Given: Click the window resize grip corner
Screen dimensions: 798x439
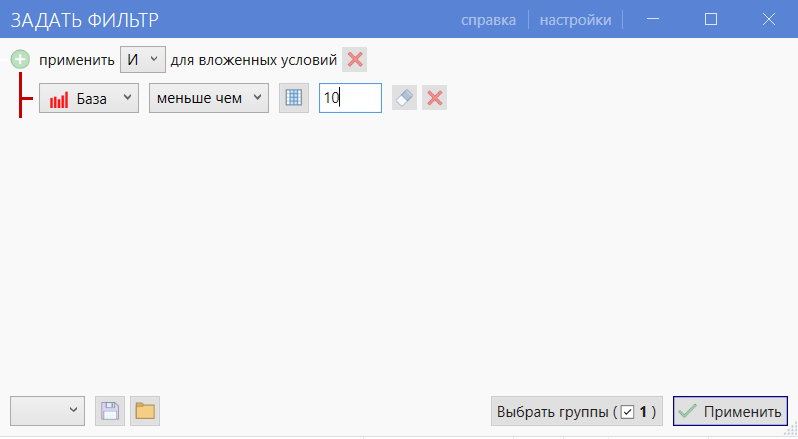Looking at the screenshot, I should click(x=791, y=429).
